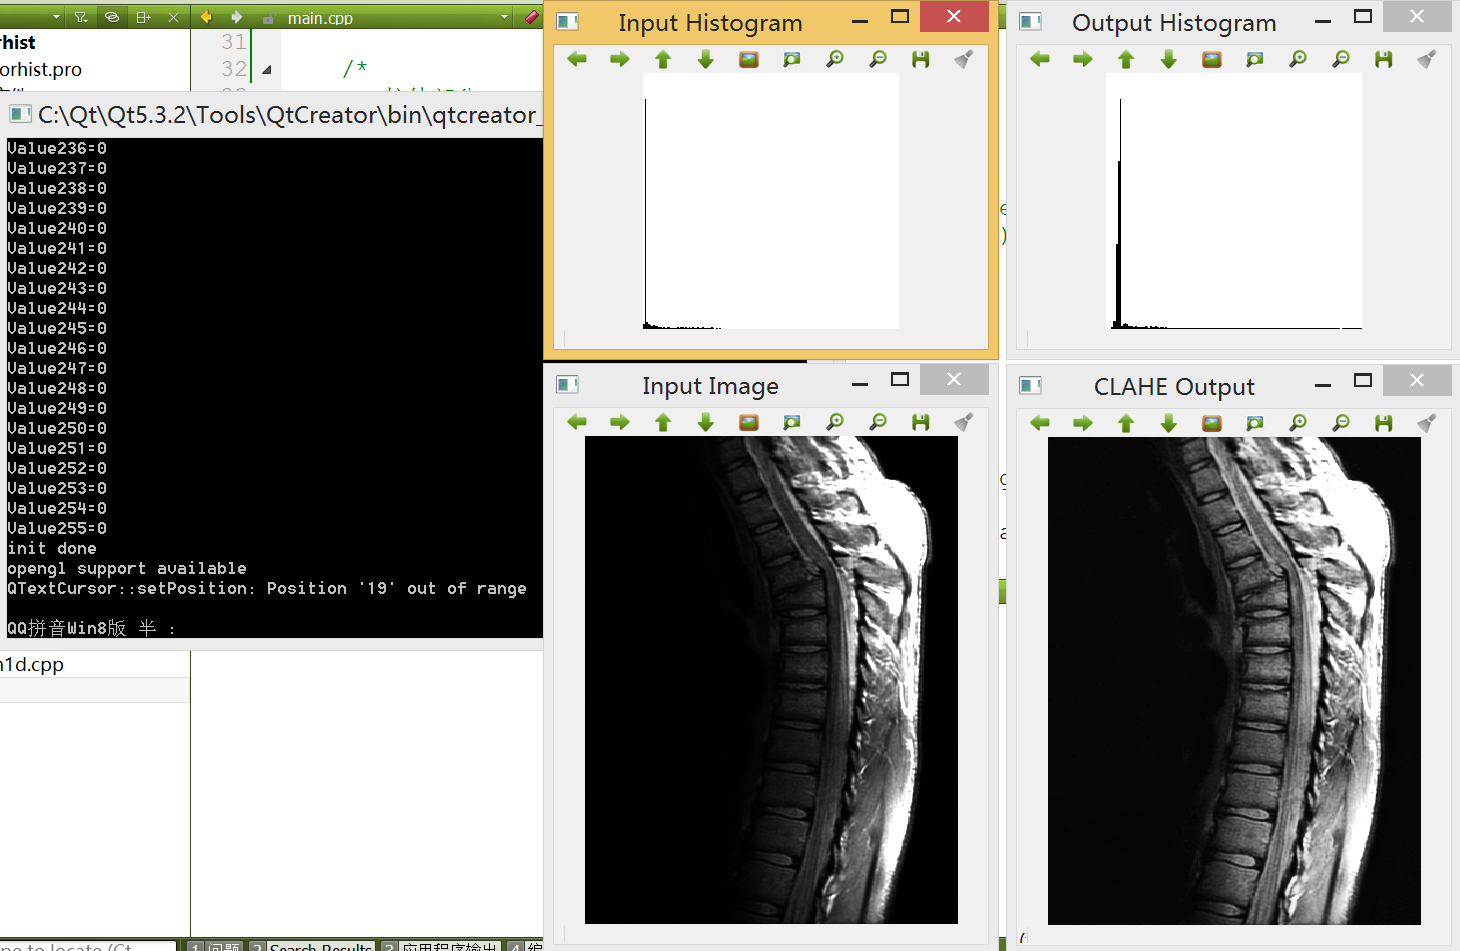This screenshot has width=1460, height=951.
Task: Open the Search Results output pane tab
Action: click(311, 946)
